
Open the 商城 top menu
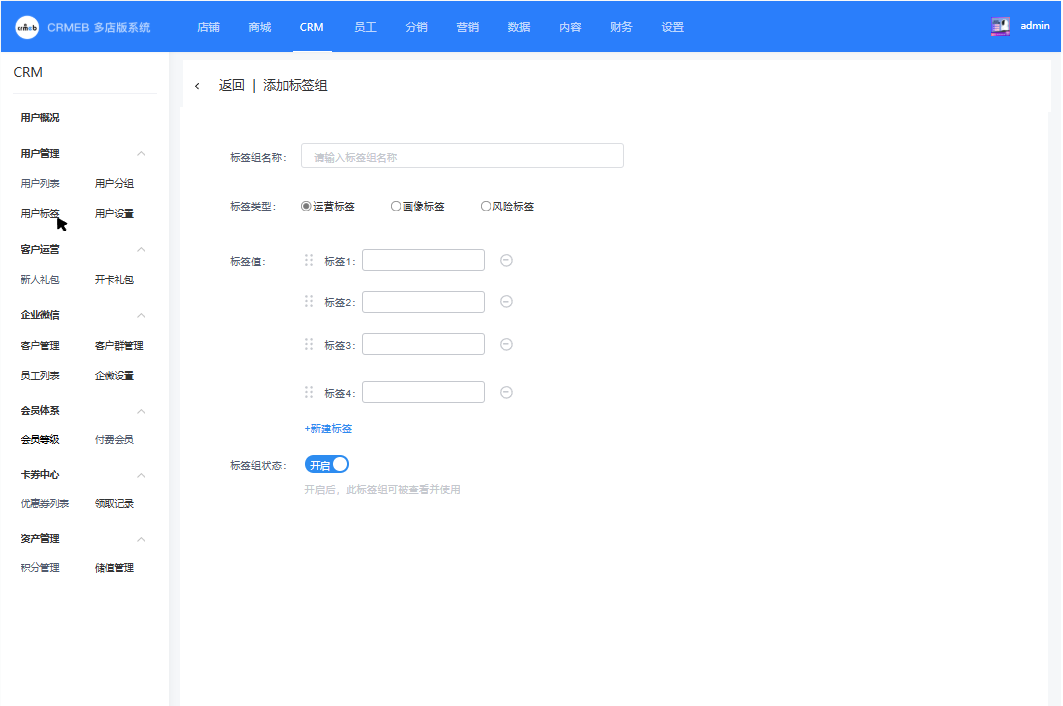click(260, 27)
